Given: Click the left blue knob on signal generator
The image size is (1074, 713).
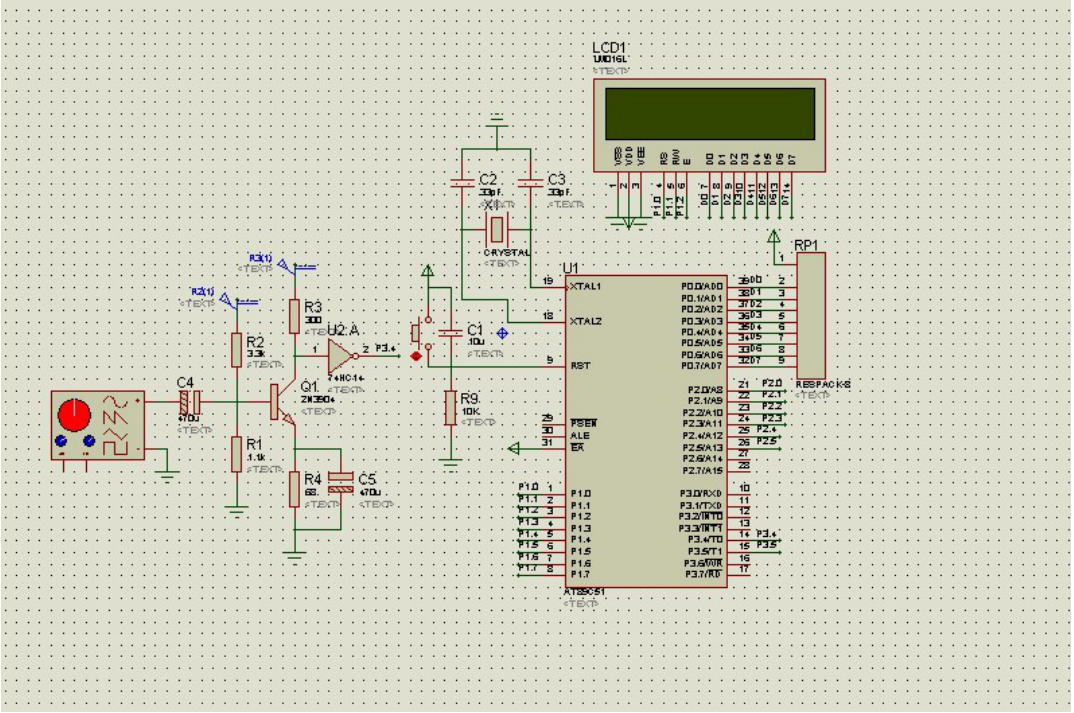Looking at the screenshot, I should (61, 441).
